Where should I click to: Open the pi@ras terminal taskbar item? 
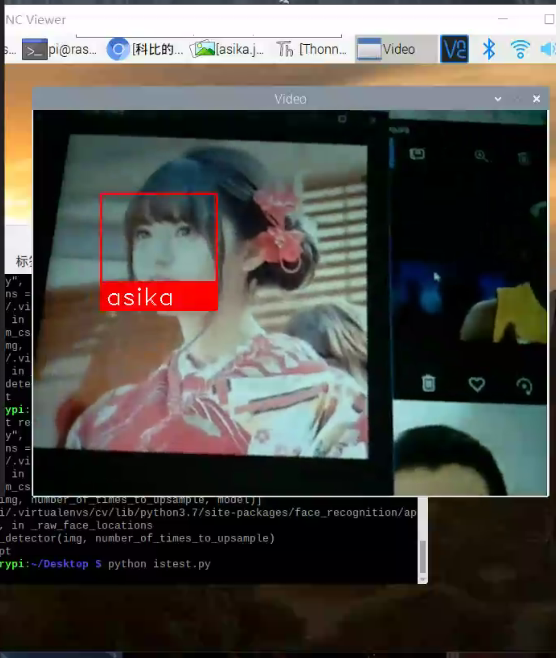click(x=59, y=50)
